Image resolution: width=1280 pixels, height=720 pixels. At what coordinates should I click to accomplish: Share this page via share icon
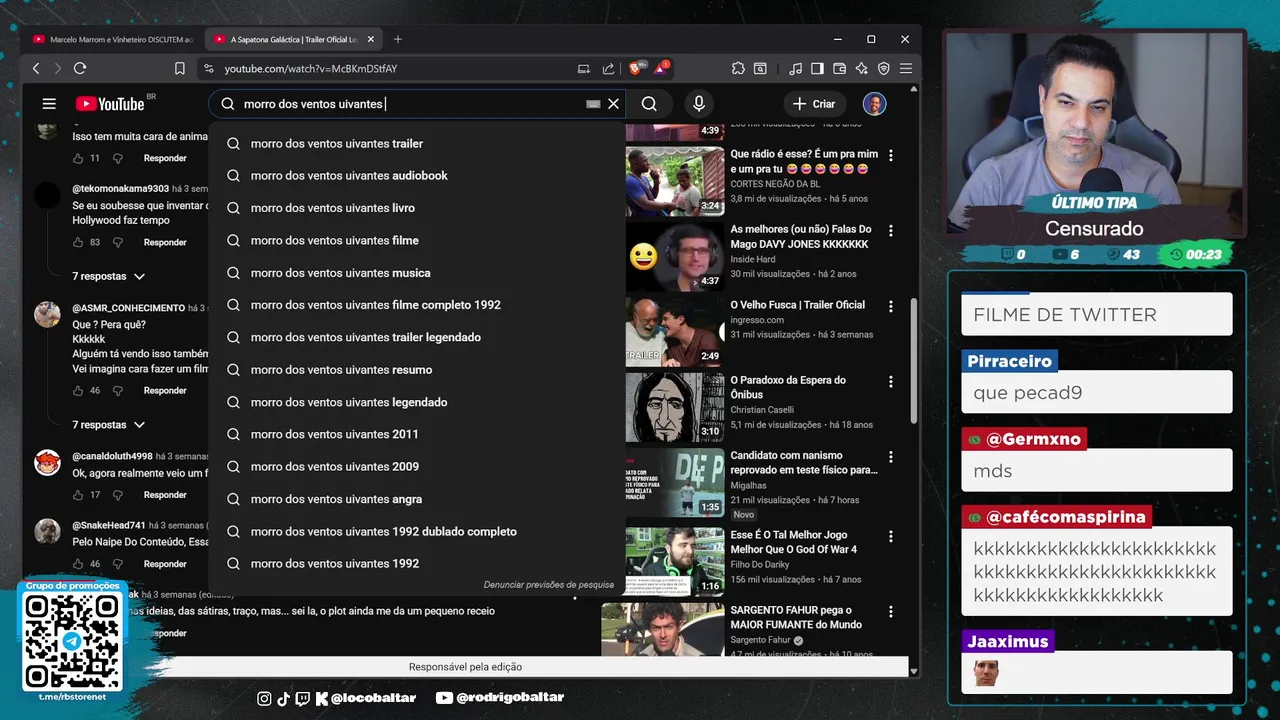coord(608,68)
